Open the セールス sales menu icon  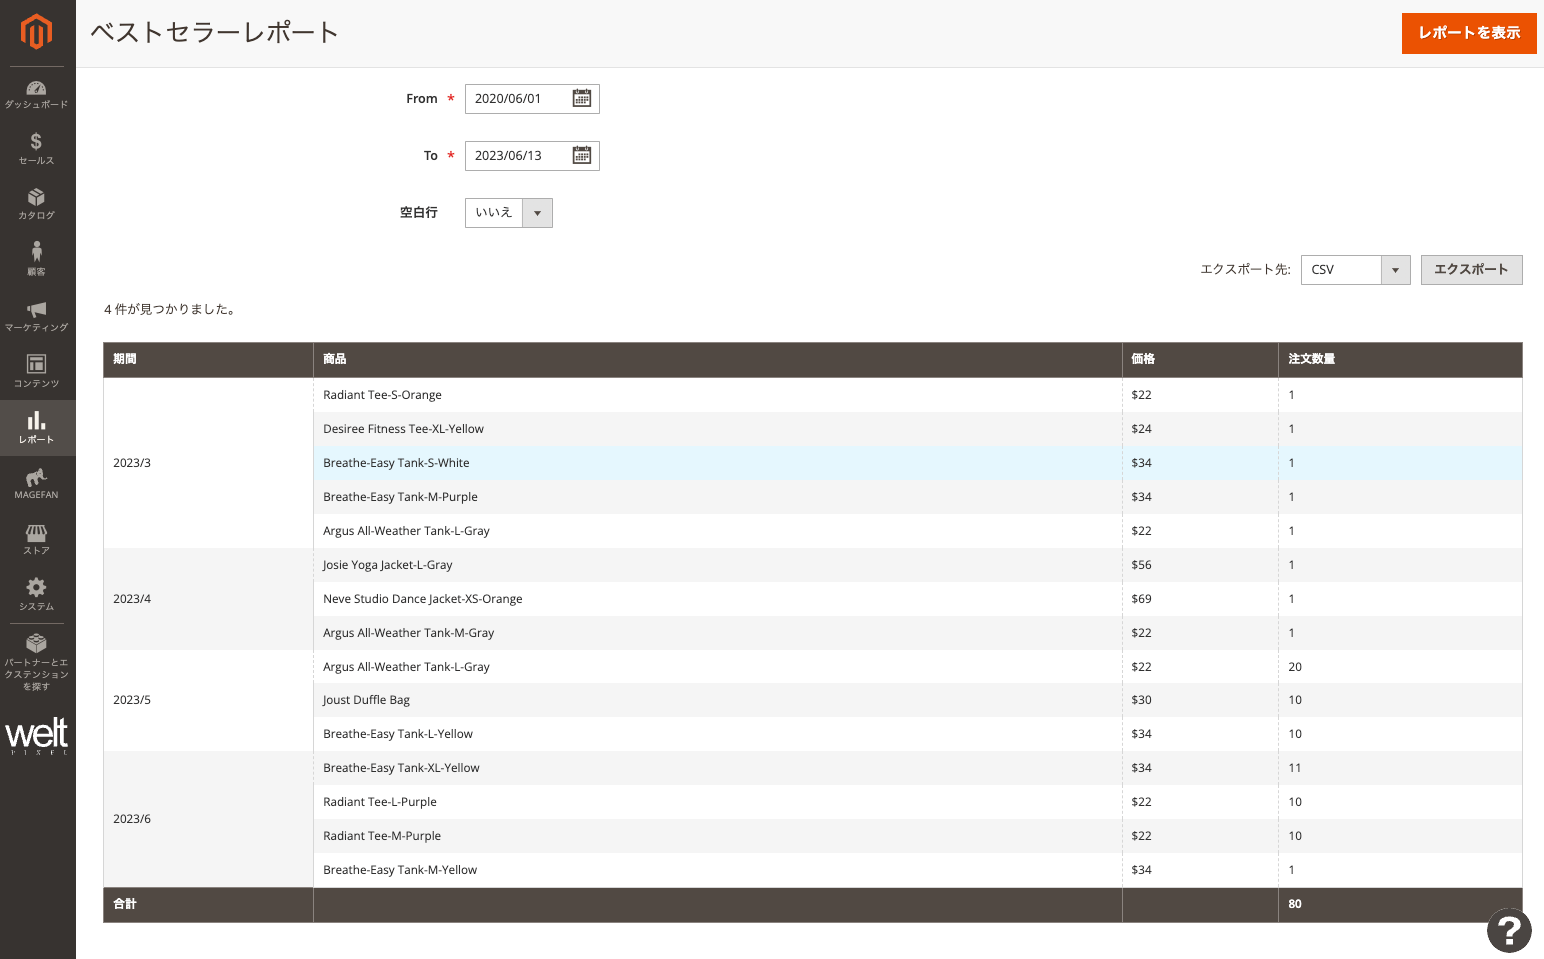[x=36, y=142]
